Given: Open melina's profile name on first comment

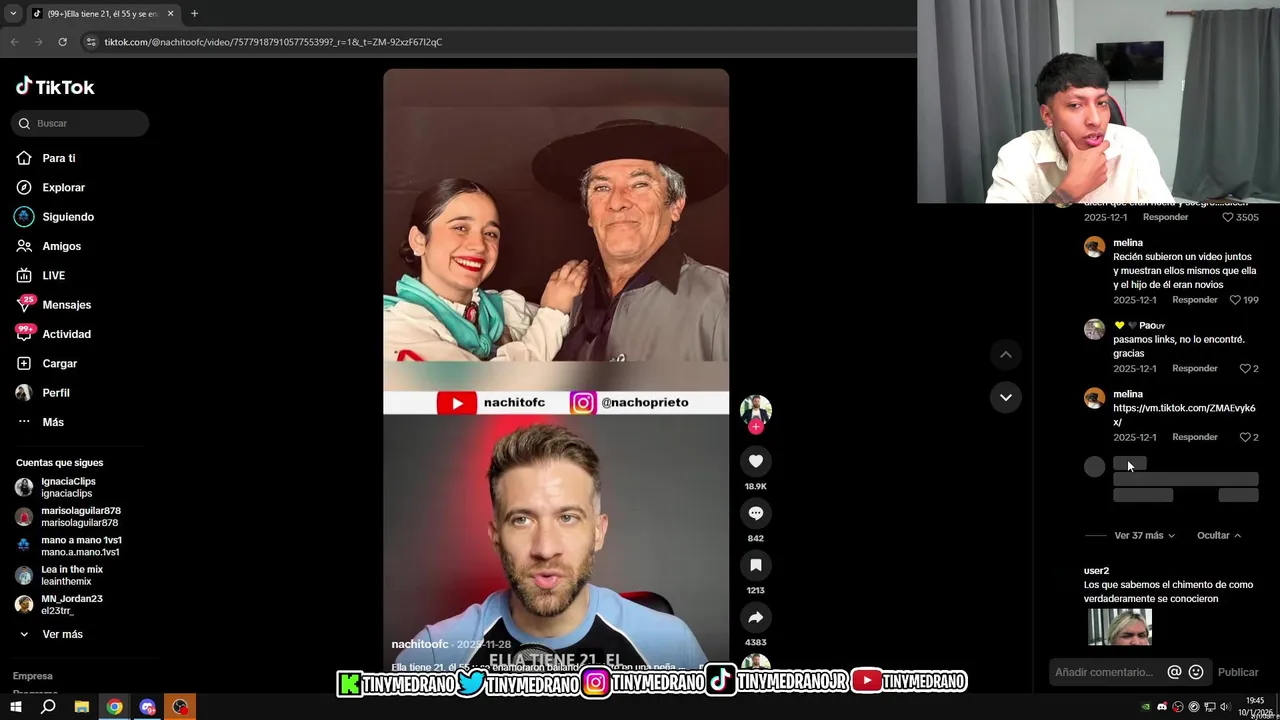Looking at the screenshot, I should [1127, 243].
